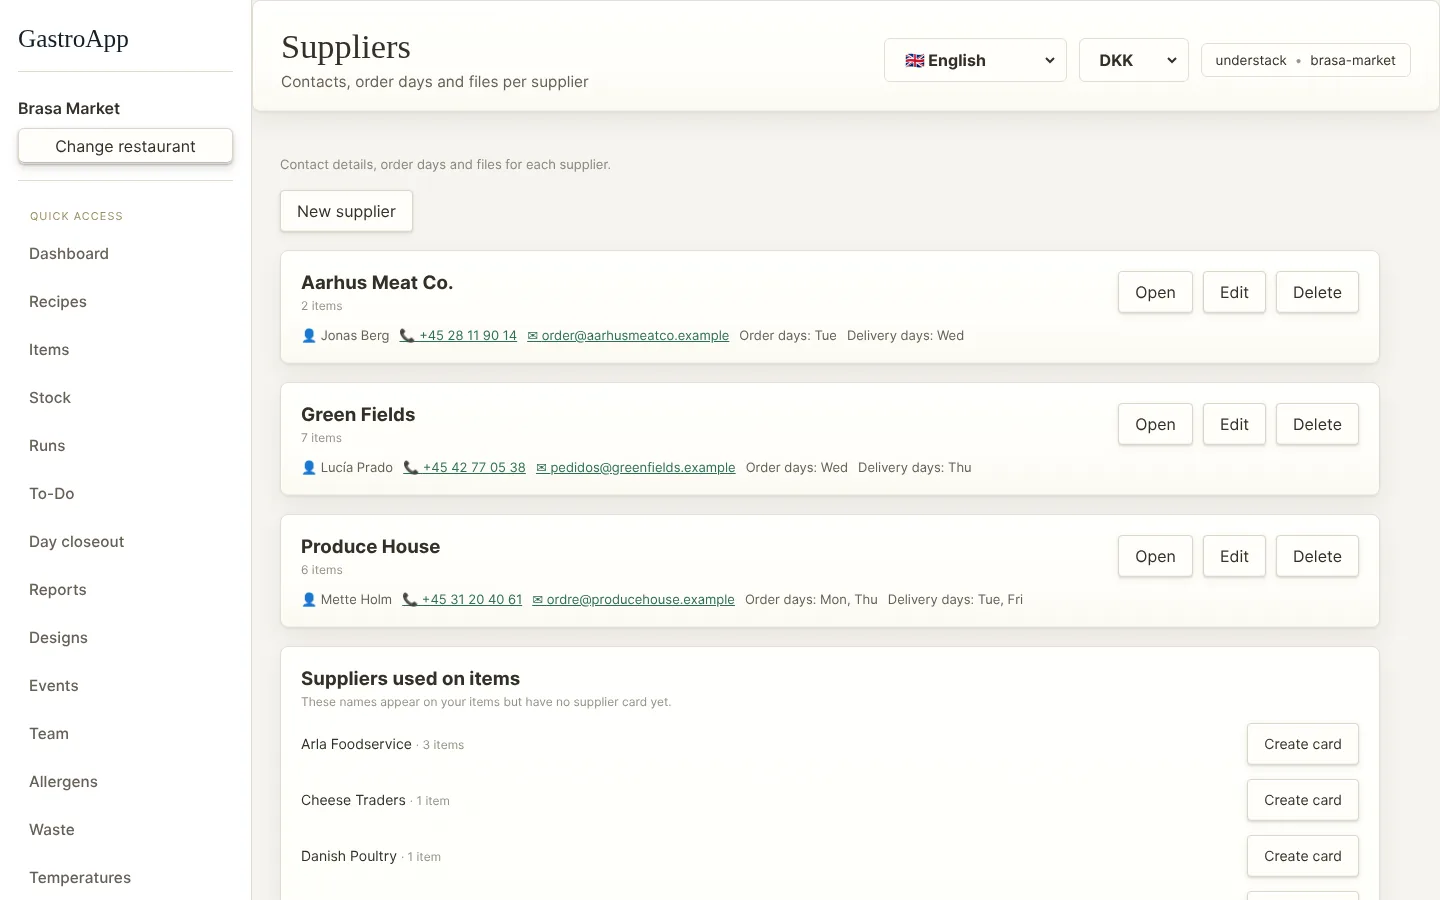This screenshot has height=900, width=1440.
Task: Open the Aarhus Meat Co. supplier
Action: [1155, 292]
